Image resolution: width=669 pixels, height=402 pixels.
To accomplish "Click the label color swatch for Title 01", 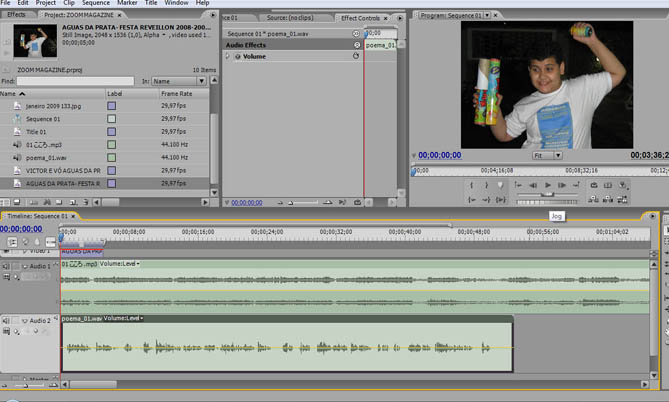I will tap(111, 131).
